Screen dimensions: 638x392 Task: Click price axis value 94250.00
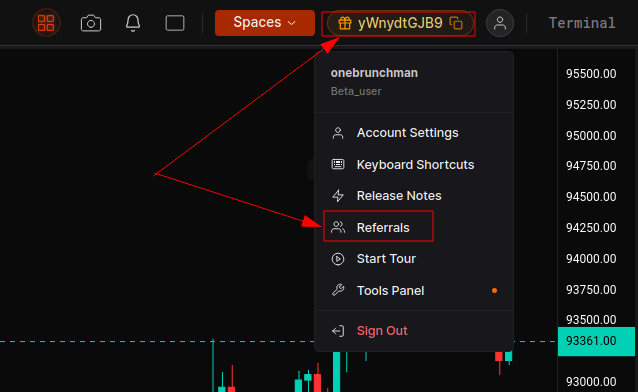coord(591,228)
